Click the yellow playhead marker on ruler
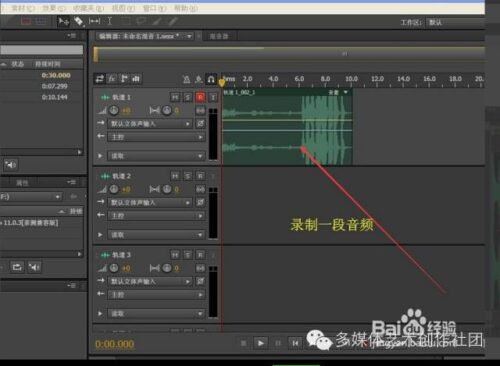This screenshot has width=500, height=366. click(222, 82)
